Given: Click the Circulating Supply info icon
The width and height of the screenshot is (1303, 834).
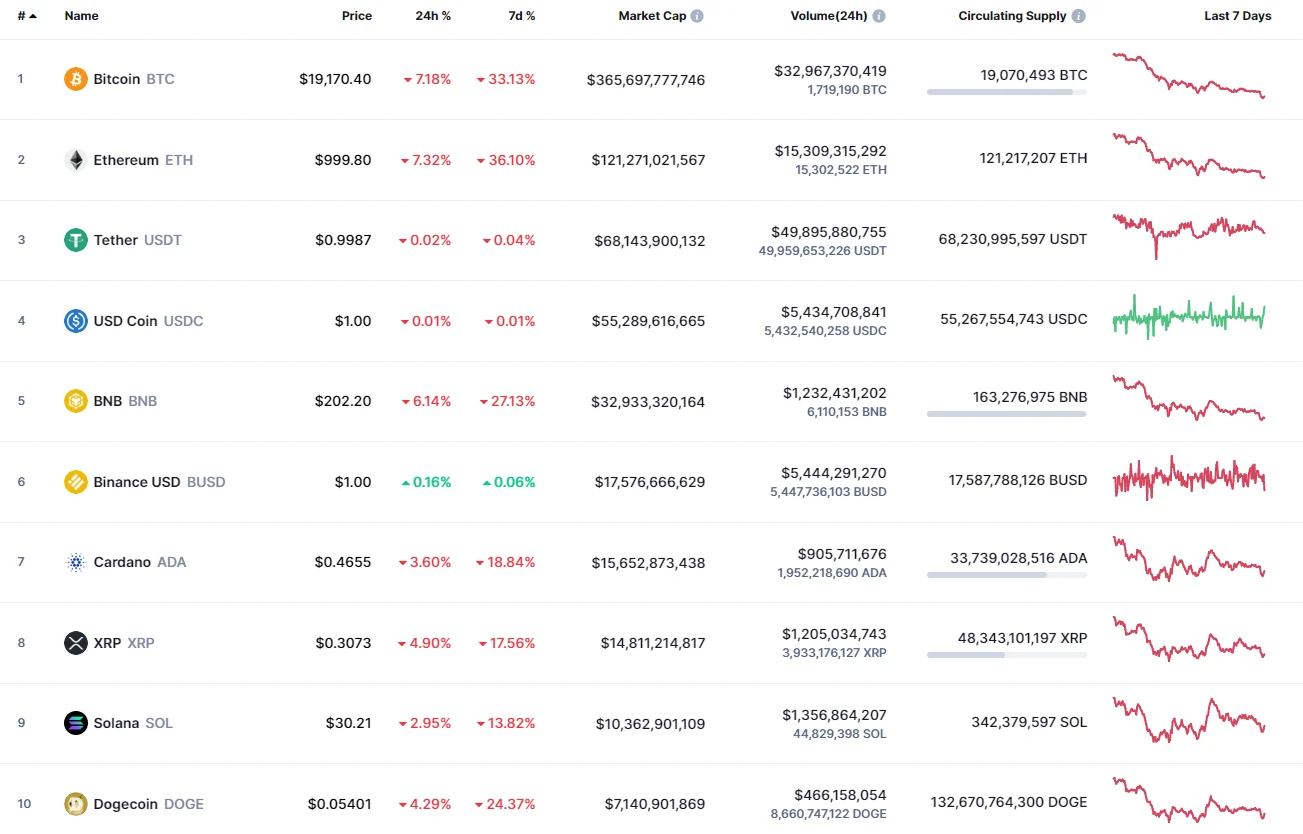Looking at the screenshot, I should point(1078,16).
